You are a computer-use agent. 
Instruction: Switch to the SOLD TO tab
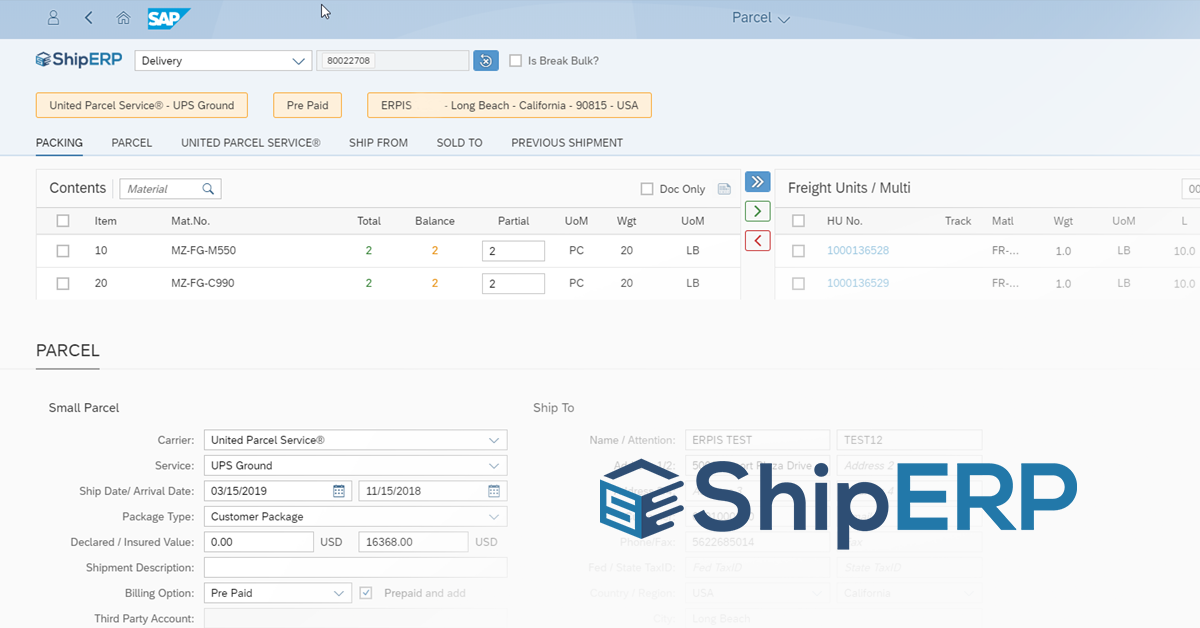[x=459, y=142]
